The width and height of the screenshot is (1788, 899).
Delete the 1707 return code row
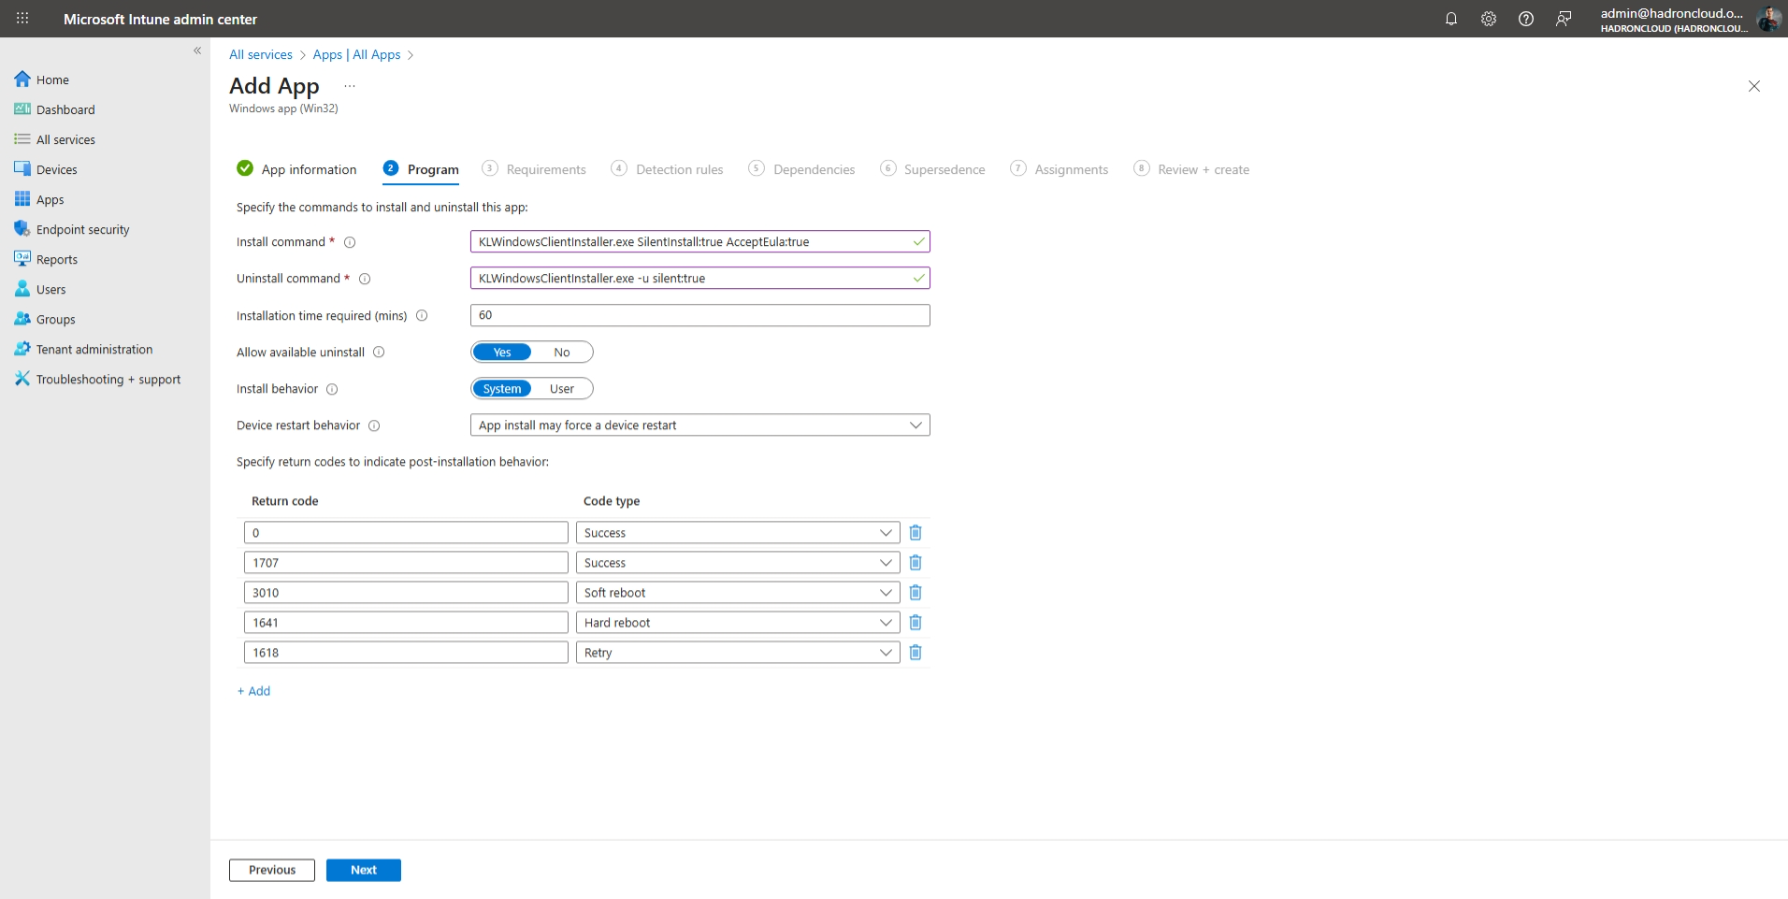point(915,563)
